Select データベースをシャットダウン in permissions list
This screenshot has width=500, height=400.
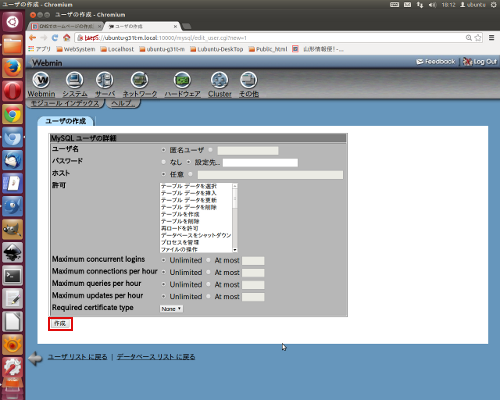pos(196,235)
